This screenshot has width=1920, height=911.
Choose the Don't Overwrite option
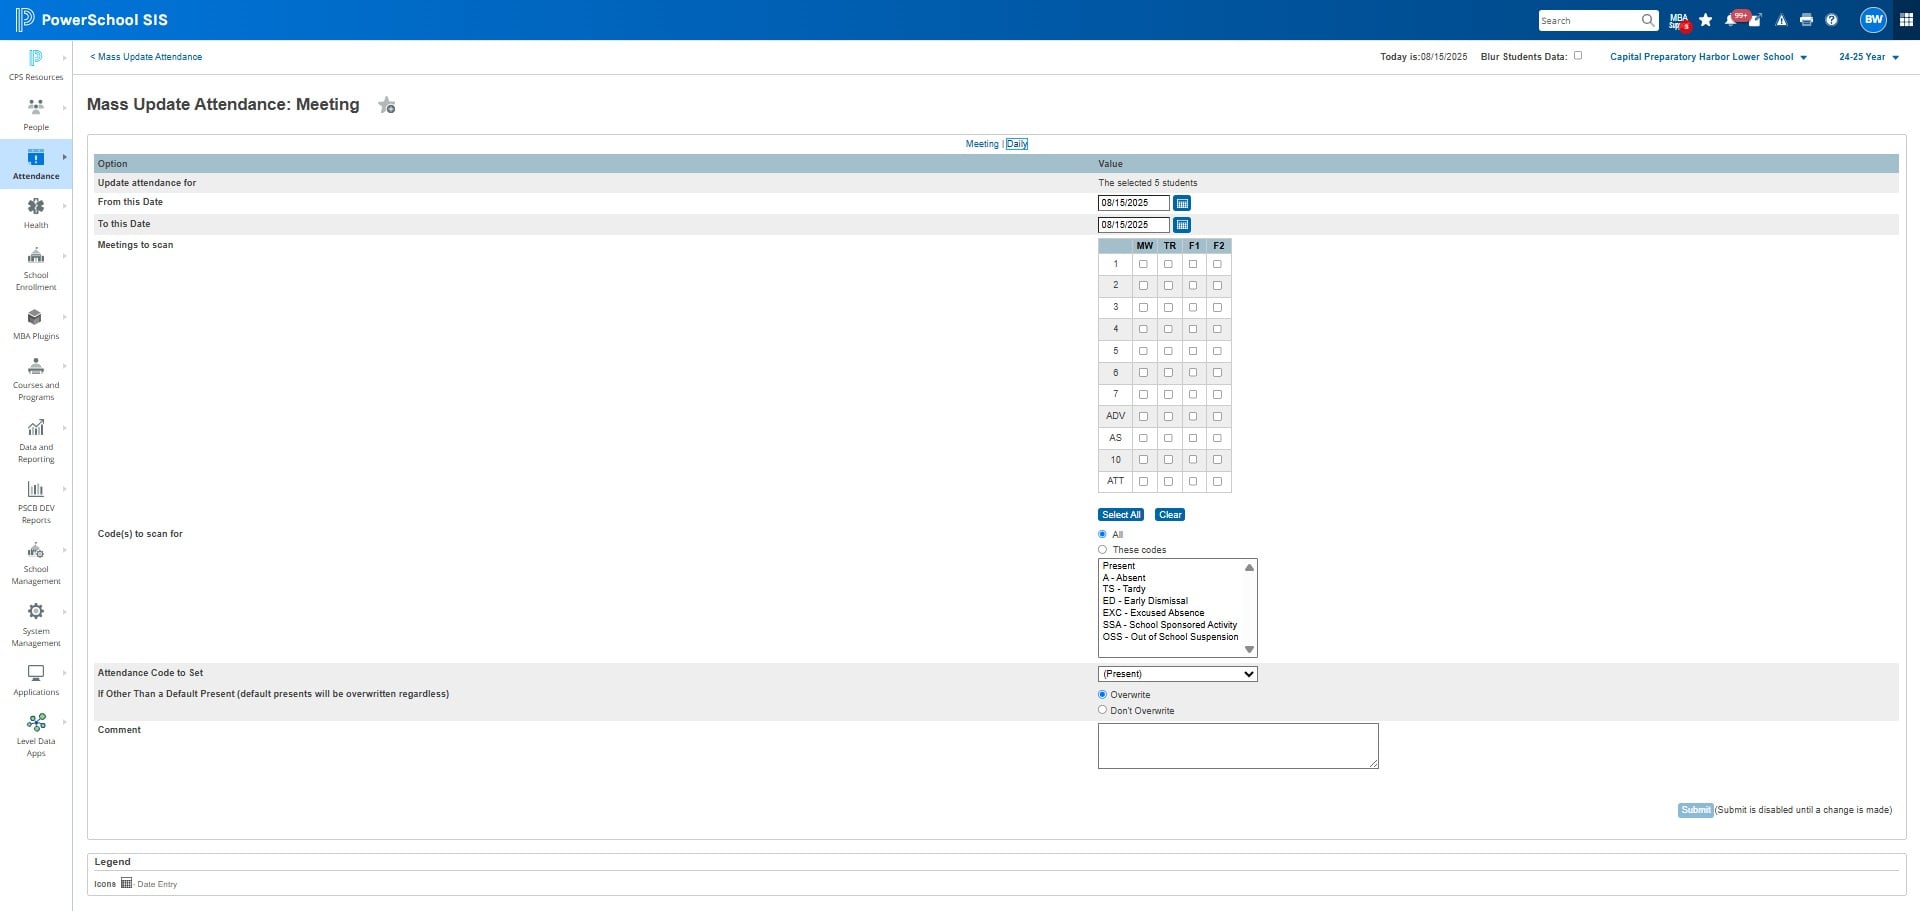(x=1103, y=711)
